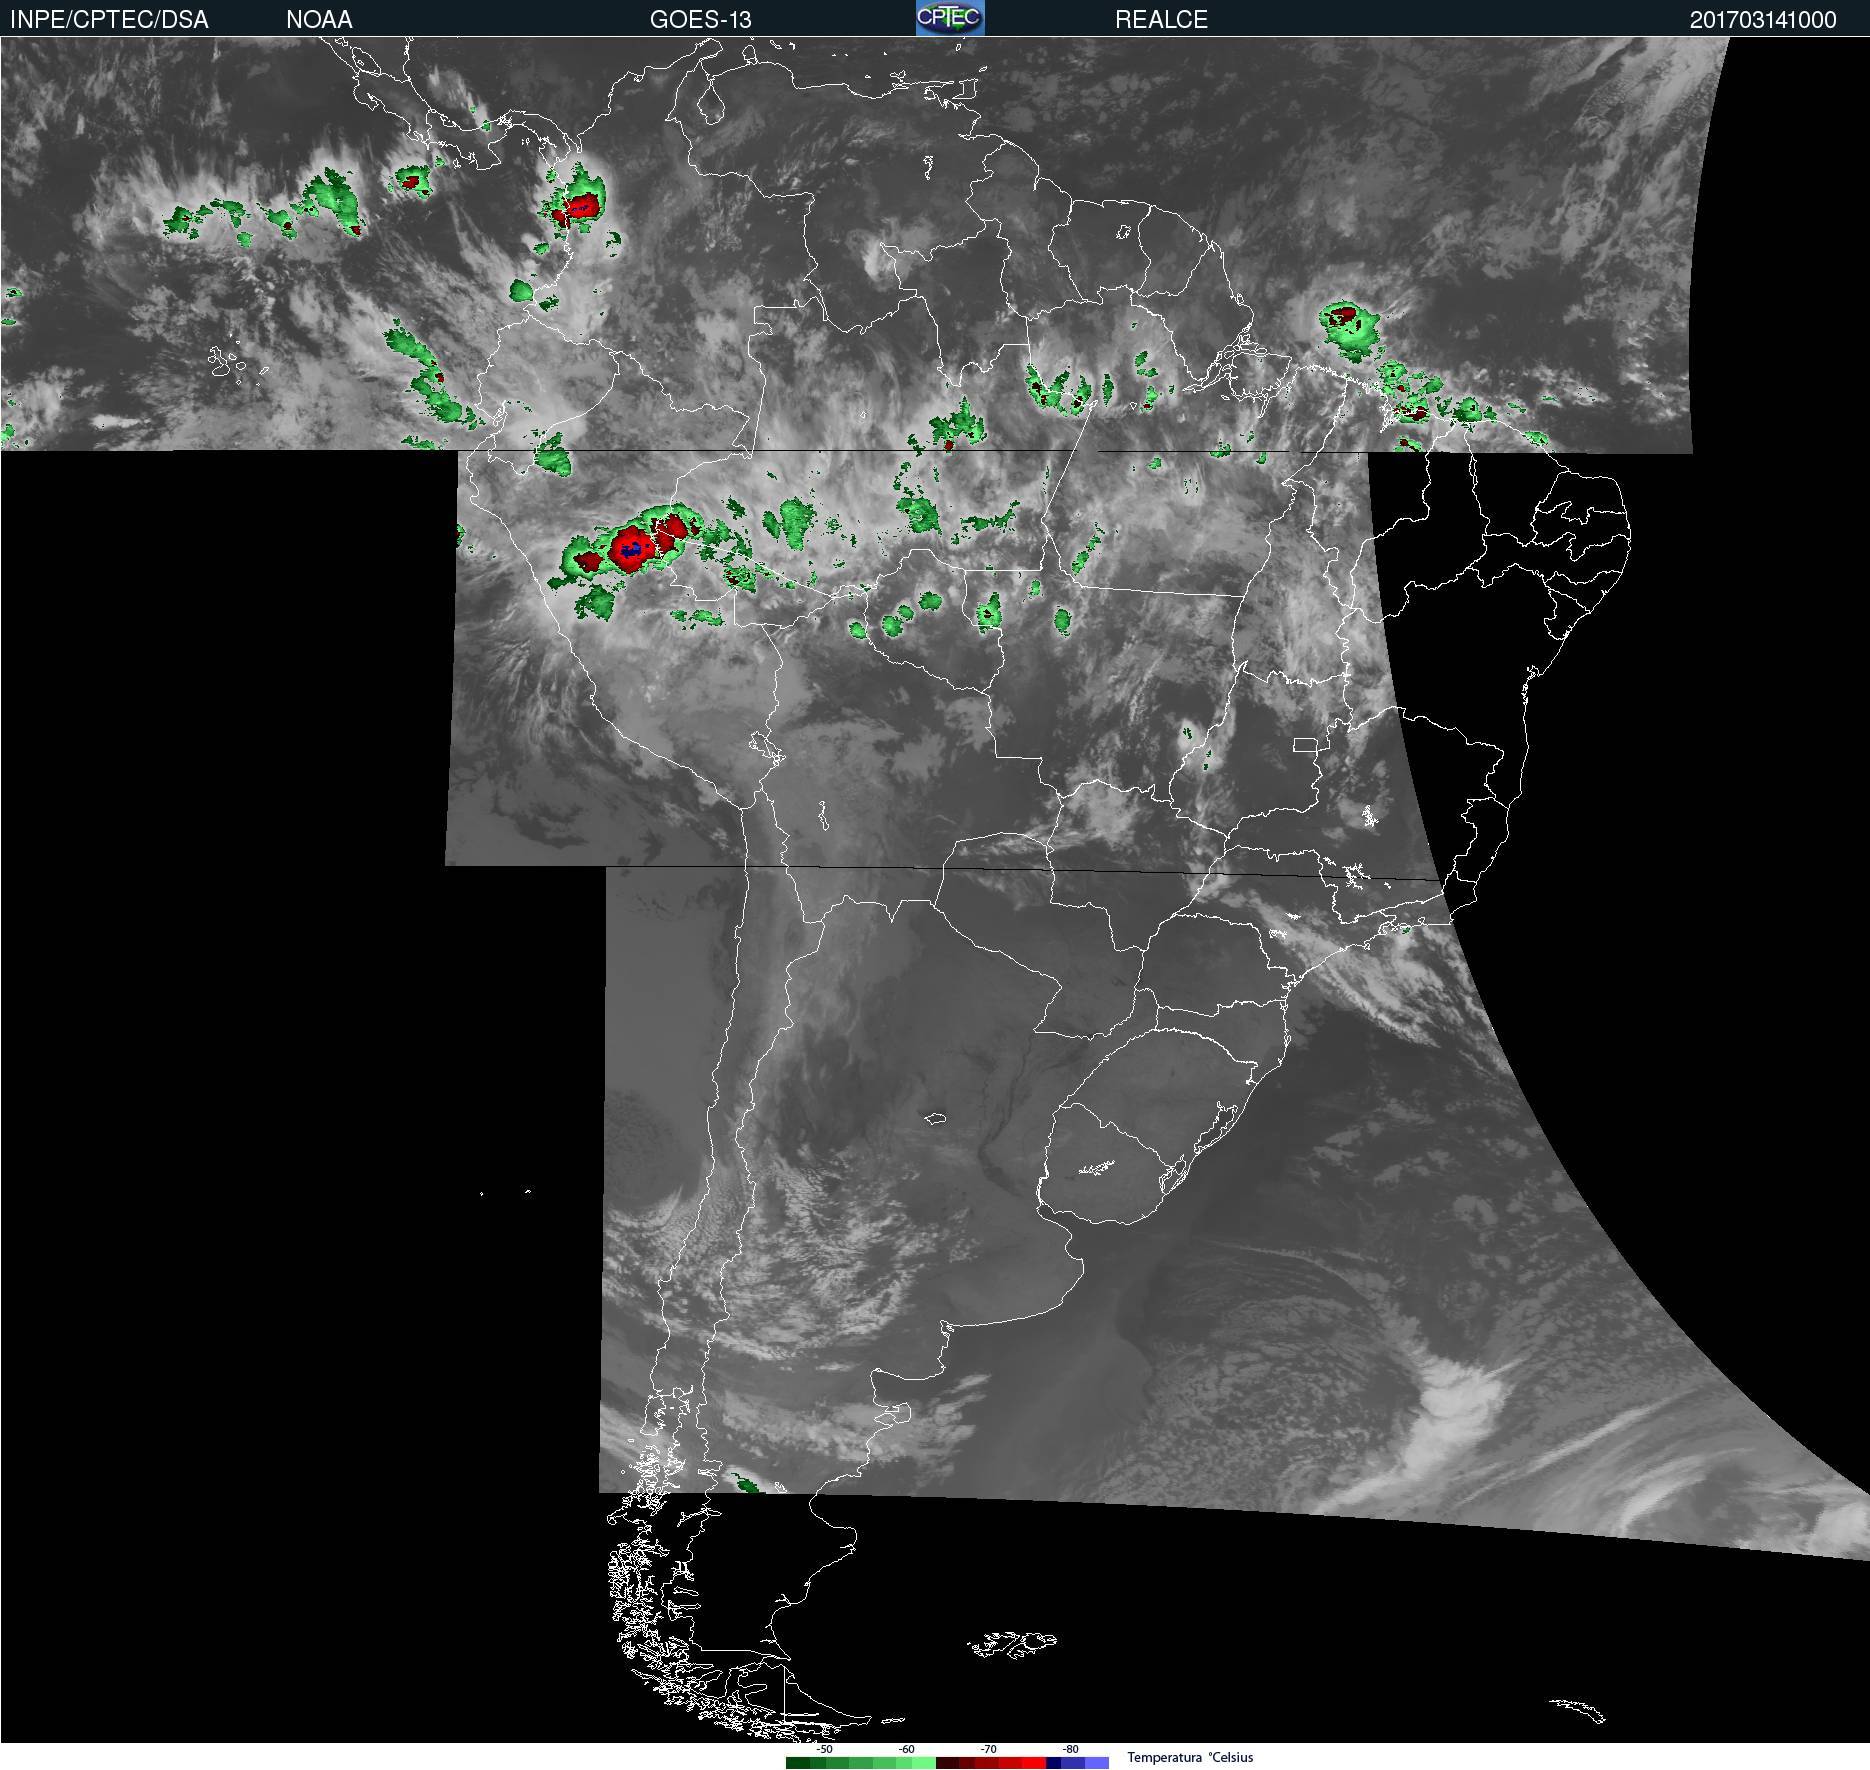This screenshot has height=1770, width=1870.
Task: Click the -50 legend value
Action: [824, 1749]
